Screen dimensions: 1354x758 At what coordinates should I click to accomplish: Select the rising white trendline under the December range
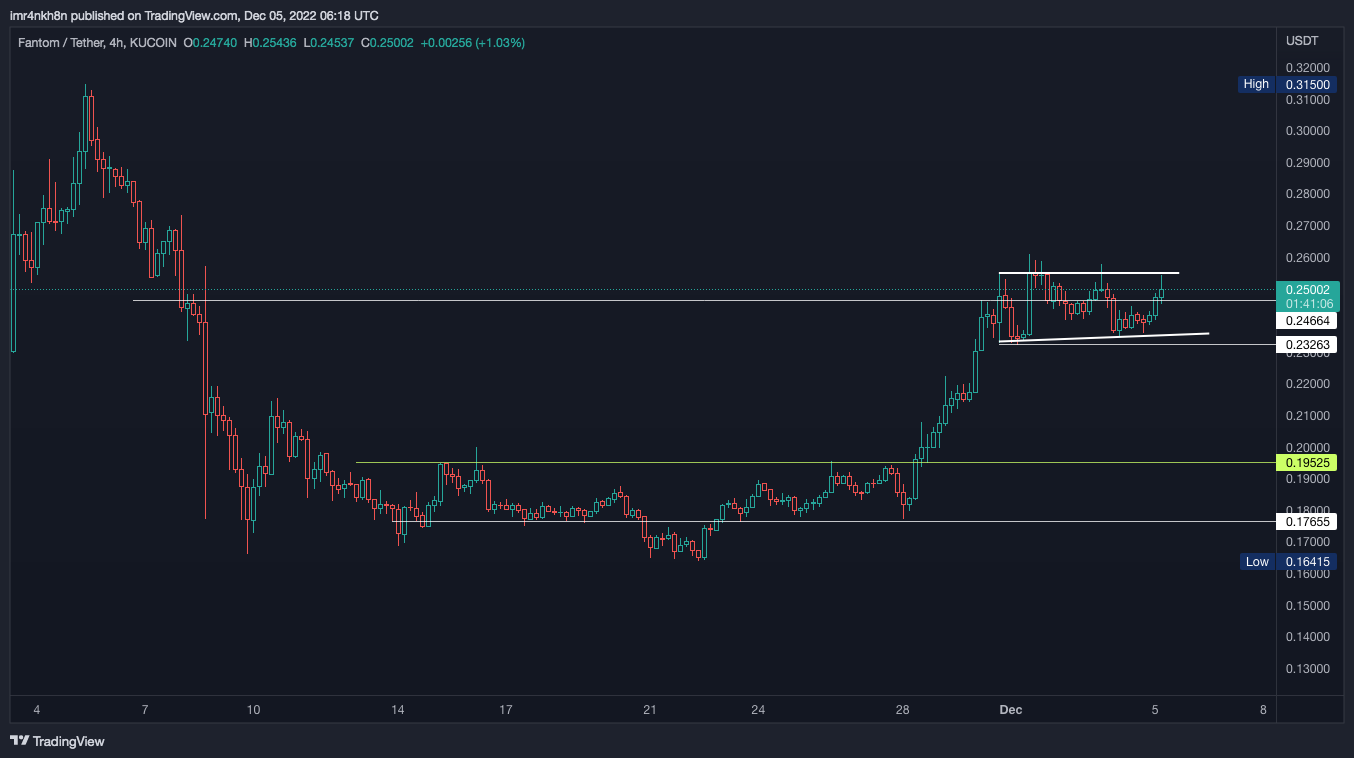pos(1104,338)
